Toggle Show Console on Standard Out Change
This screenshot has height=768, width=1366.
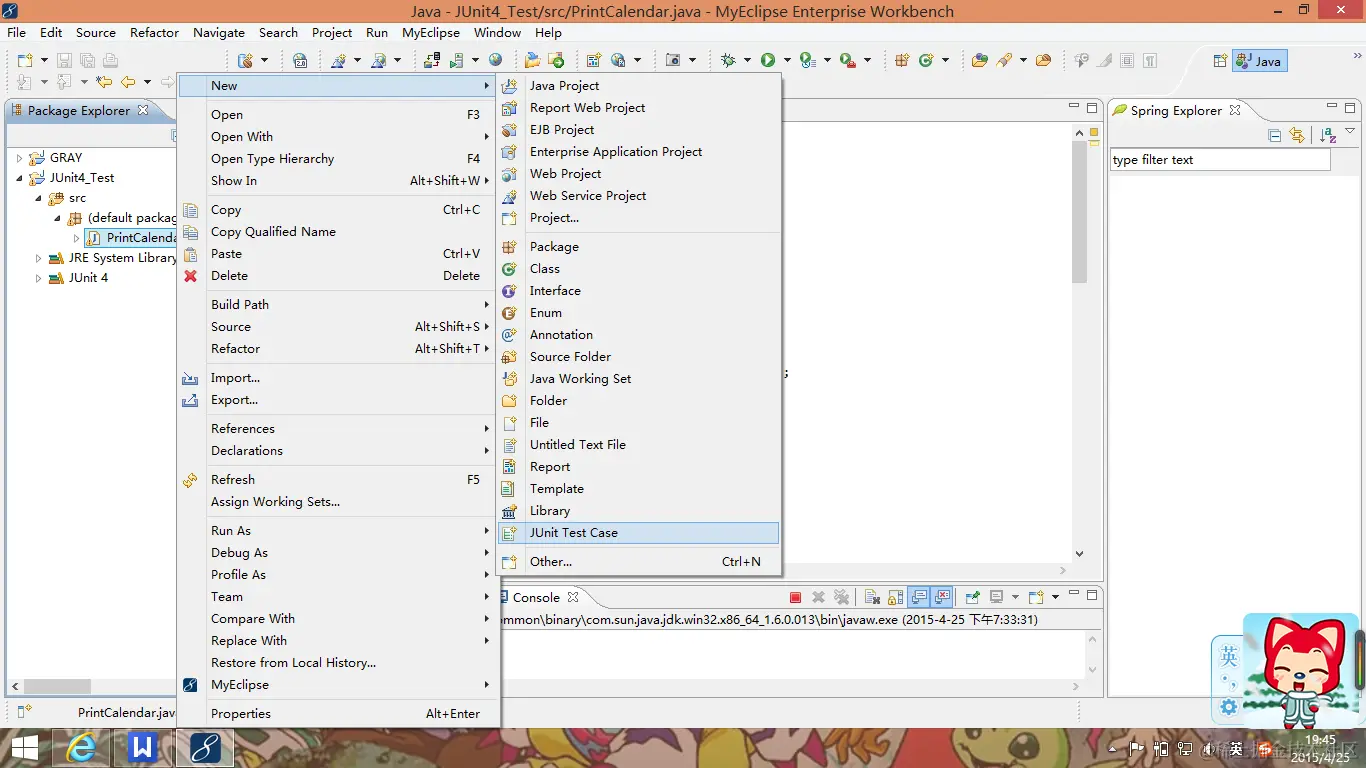919,597
